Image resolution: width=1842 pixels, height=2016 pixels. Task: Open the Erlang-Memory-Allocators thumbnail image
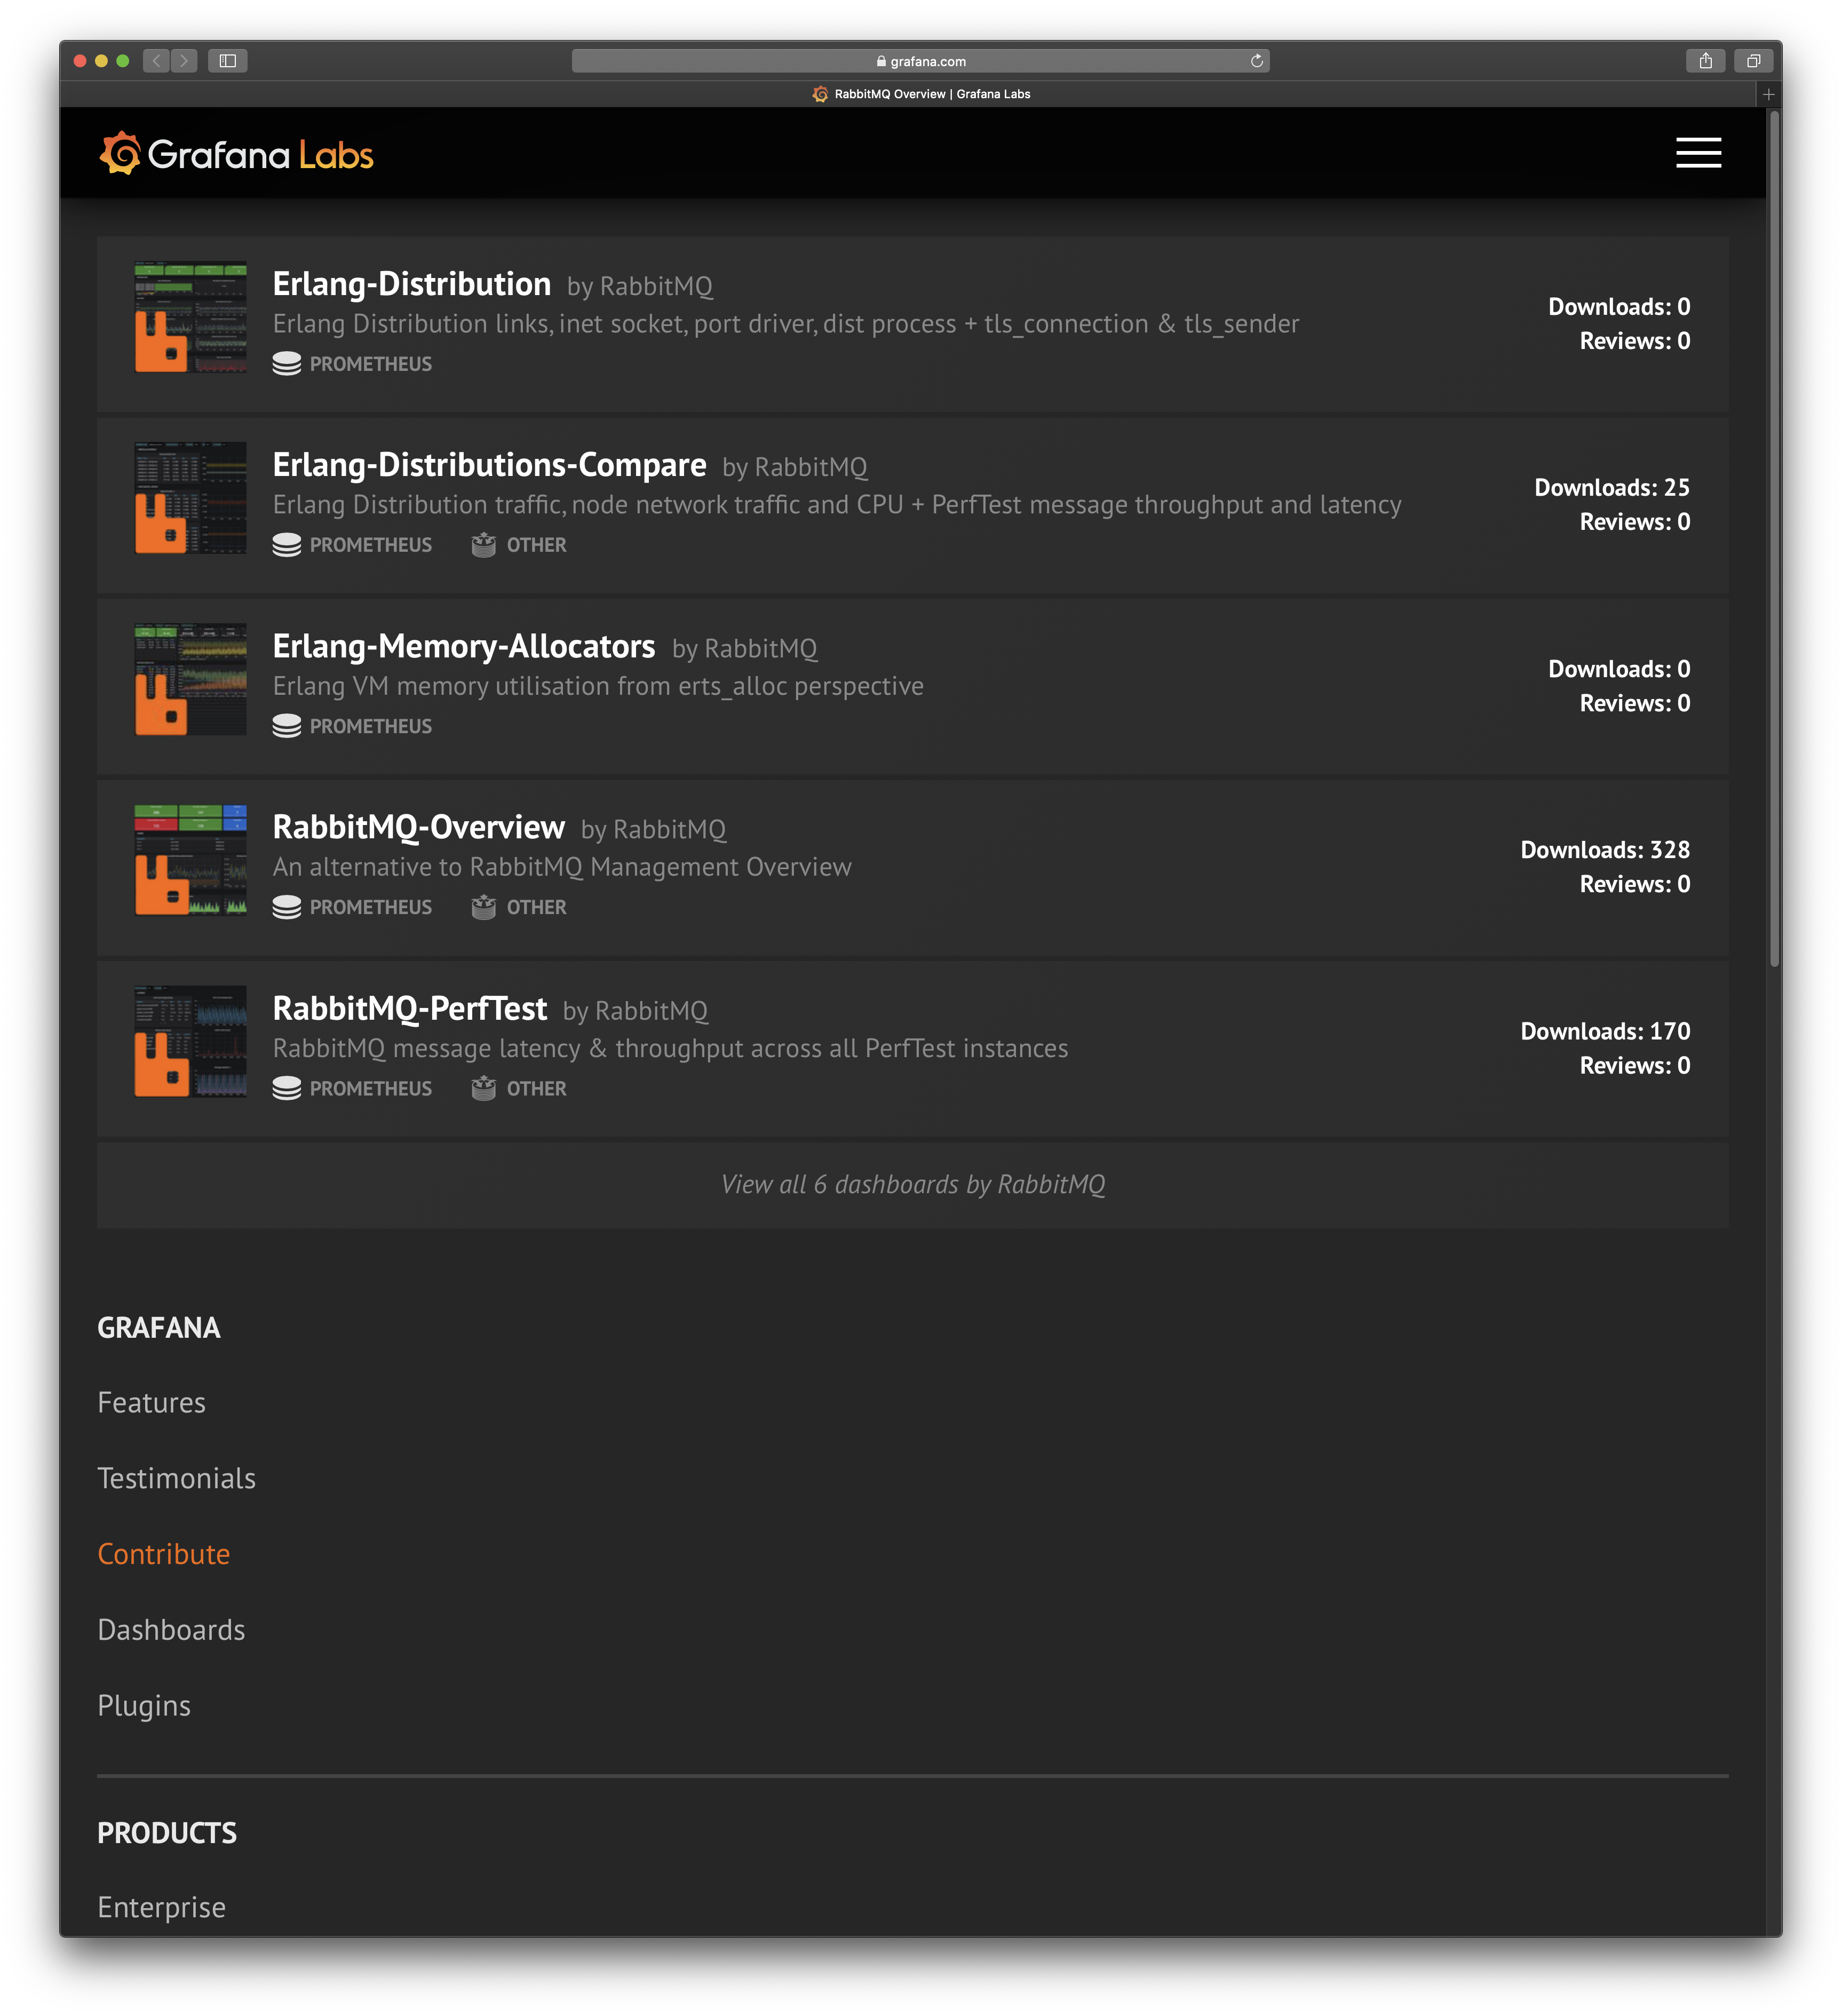pyautogui.click(x=190, y=680)
